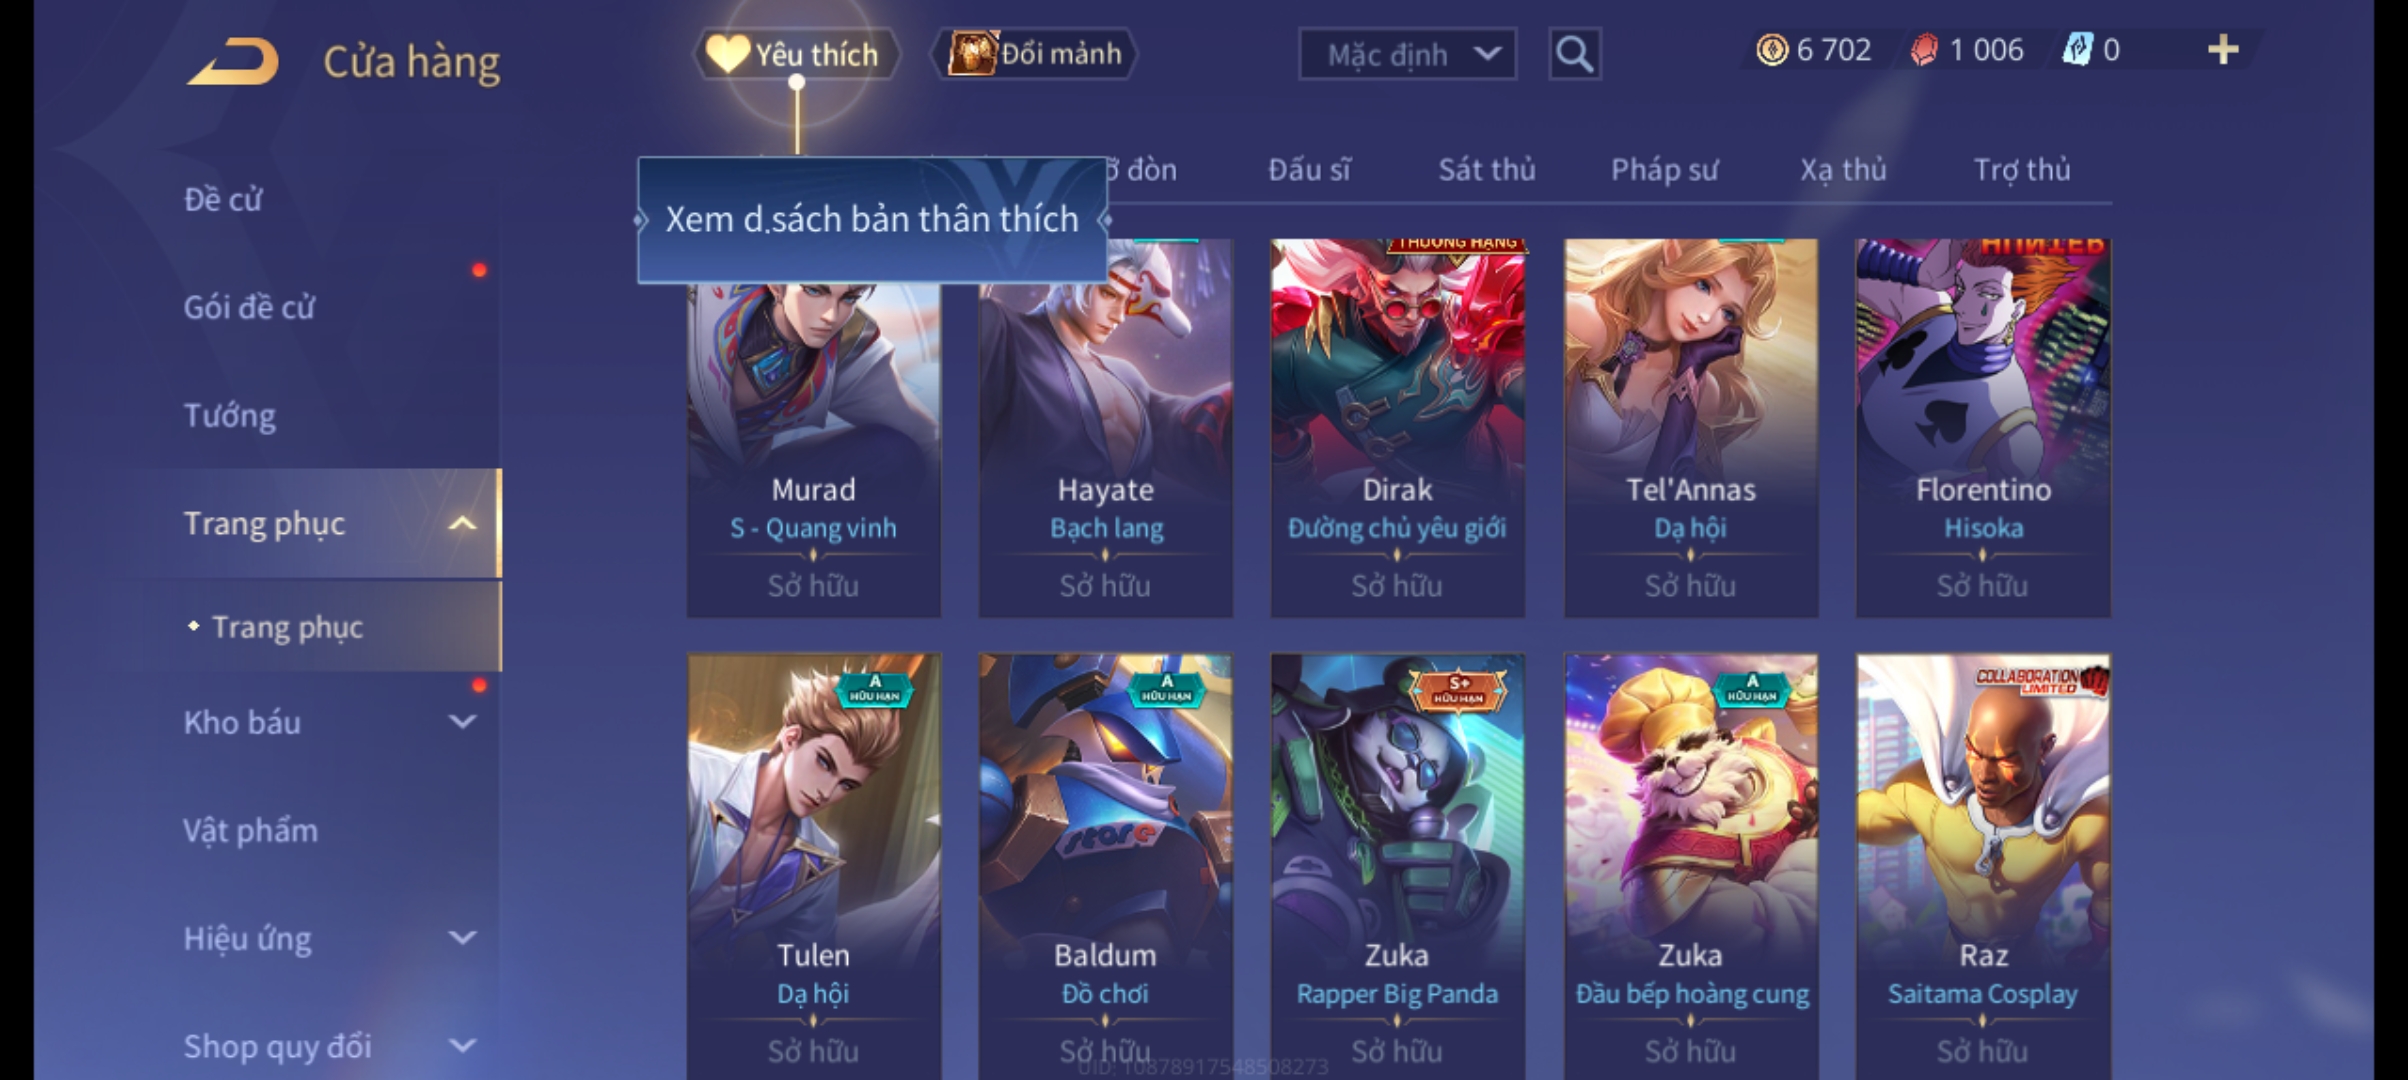Expand the Kho báu sidebar section
2408x1080 pixels.
click(x=462, y=722)
